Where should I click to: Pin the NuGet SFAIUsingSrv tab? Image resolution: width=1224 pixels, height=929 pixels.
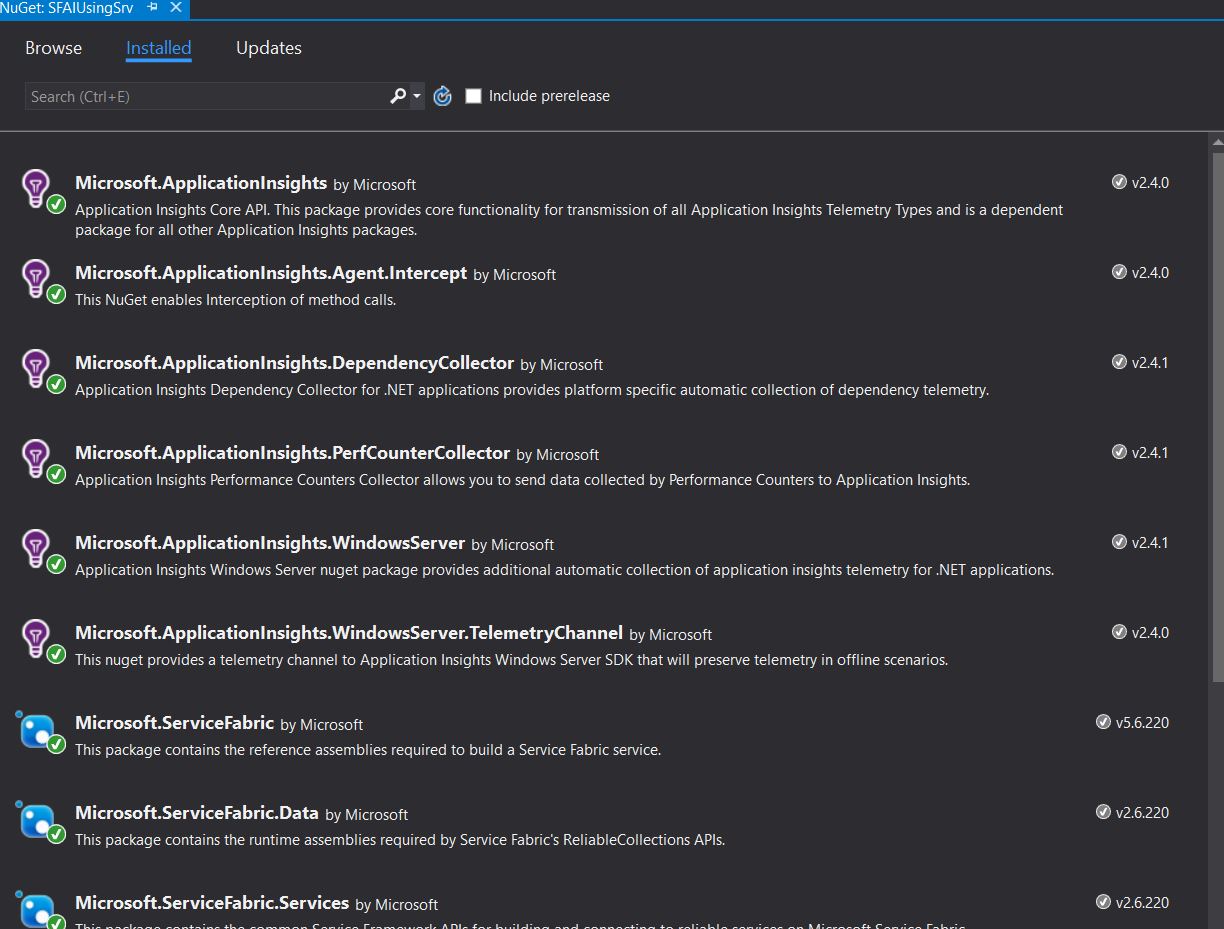pyautogui.click(x=153, y=7)
